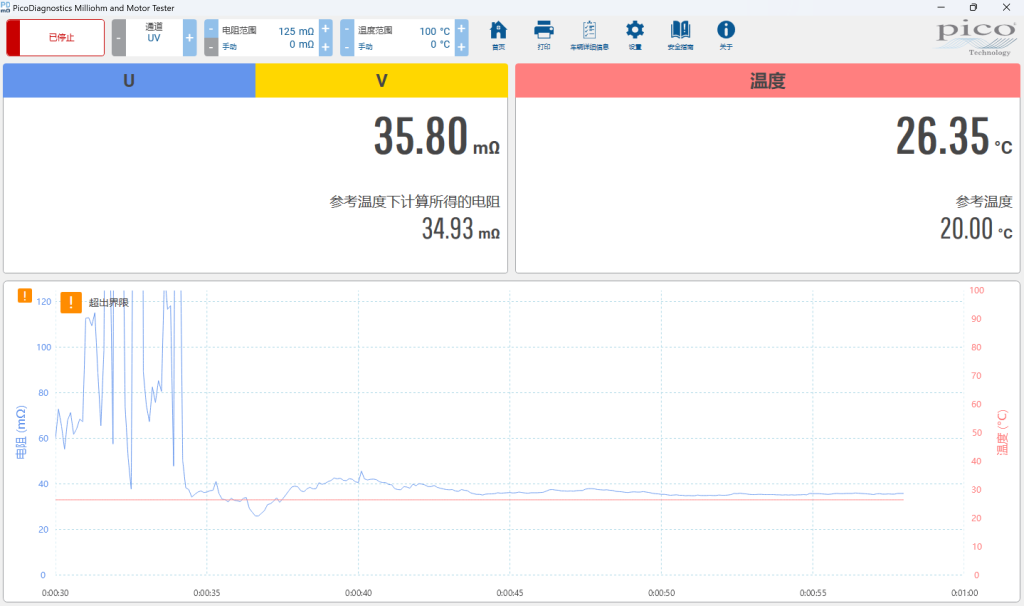Click the small orange warning icon at chart corner

click(x=25, y=296)
